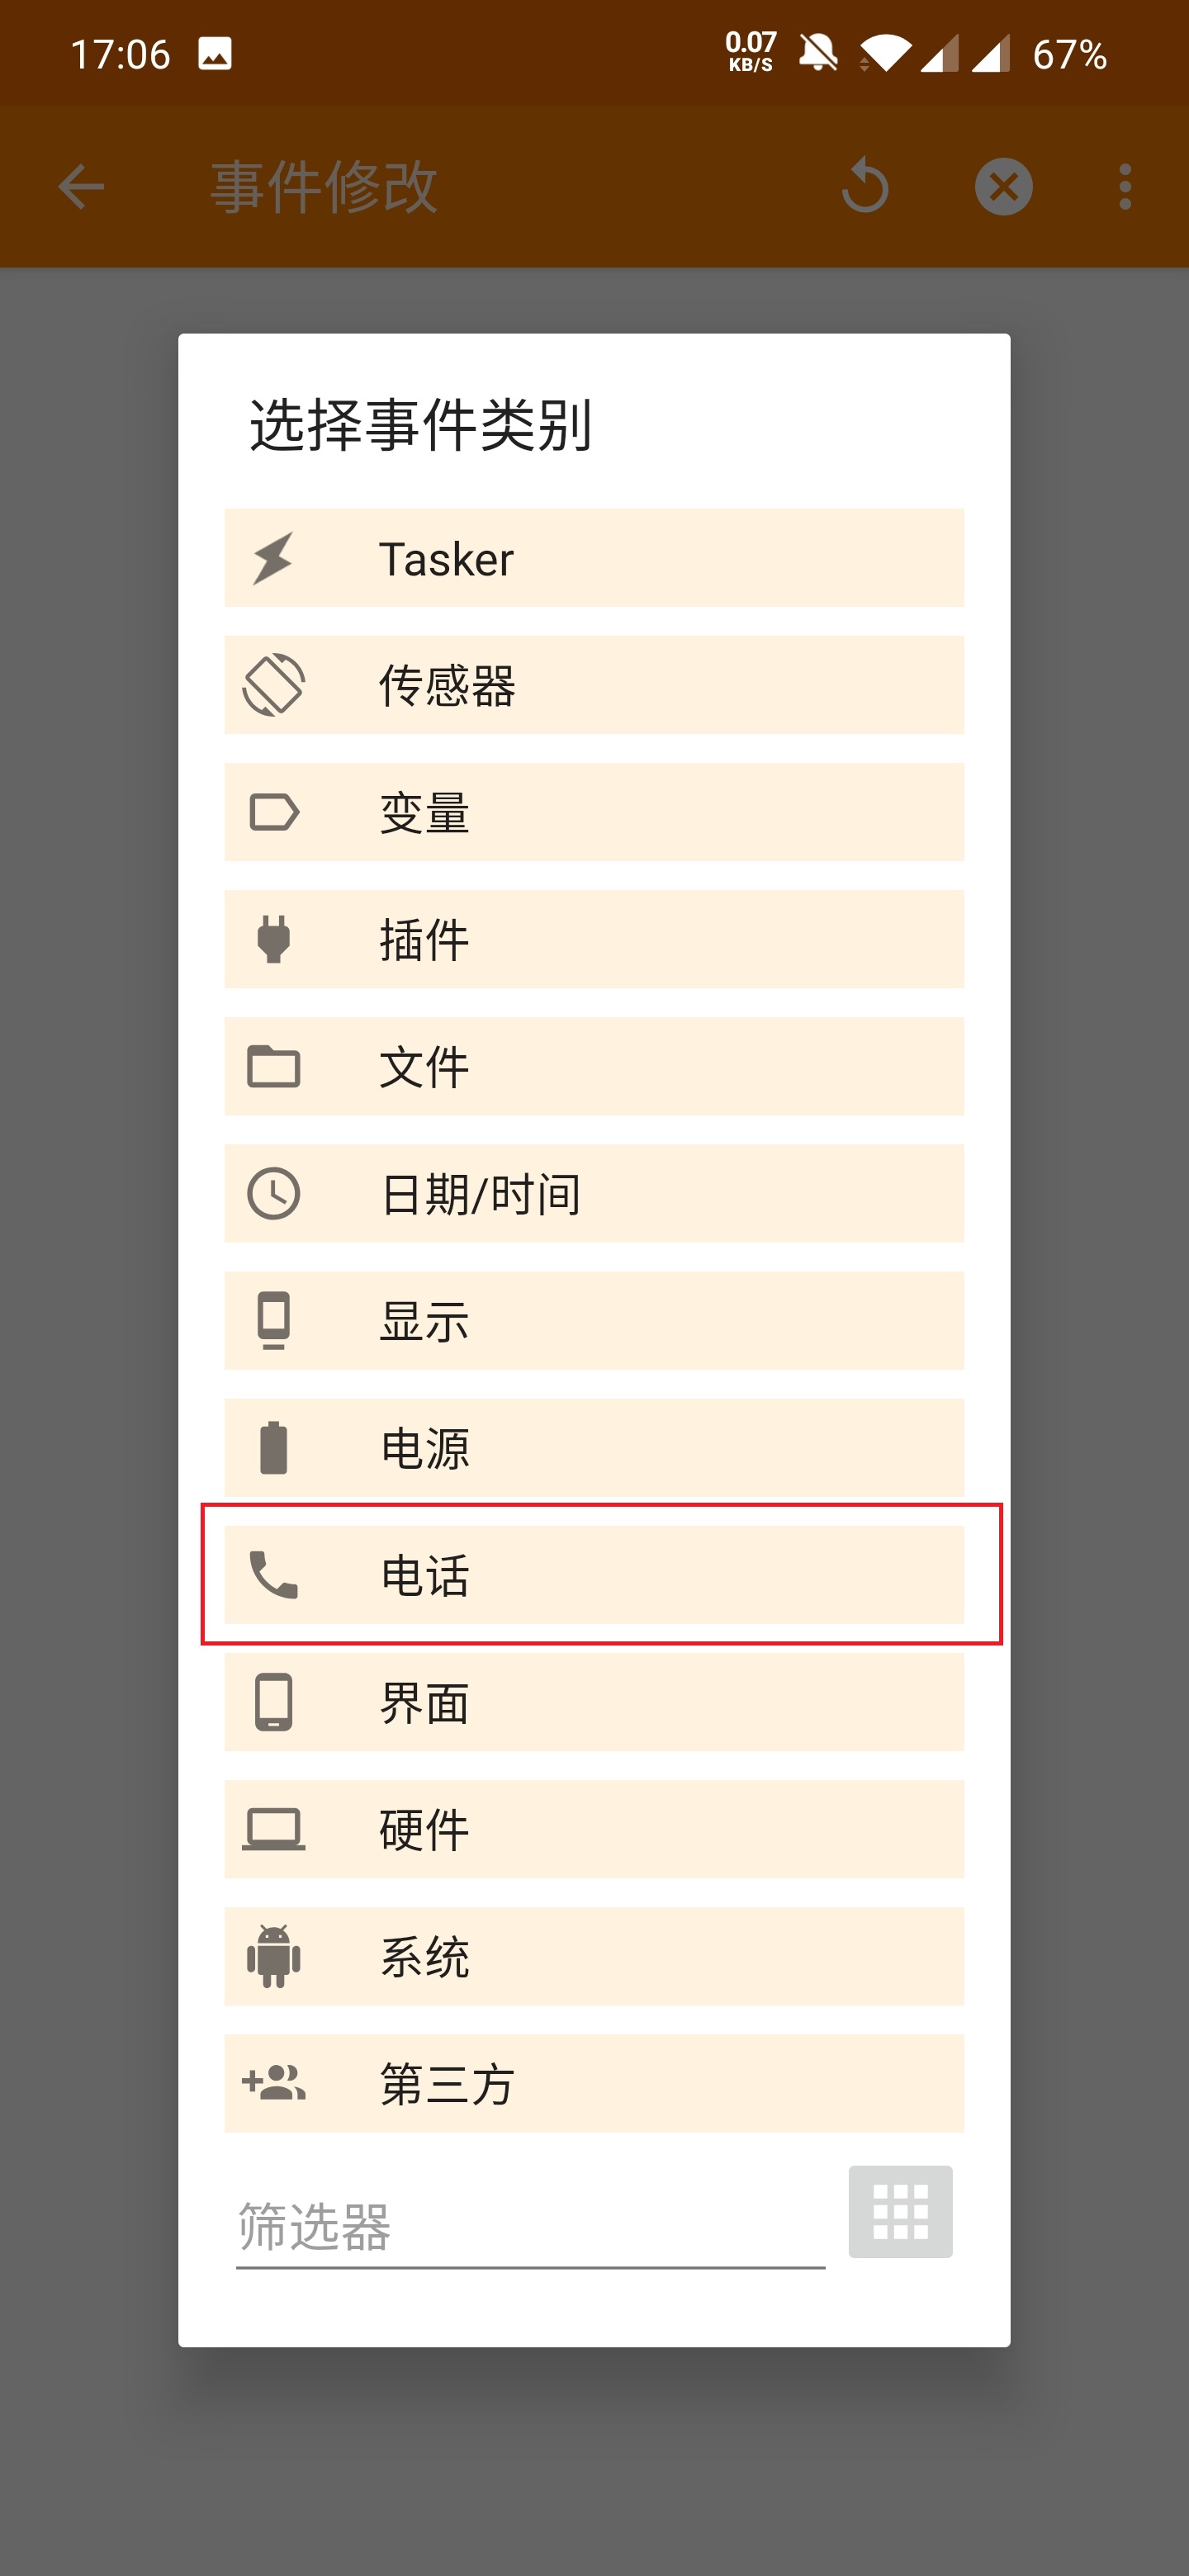This screenshot has height=2576, width=1189.
Task: Tap the screen rotation sensor icon
Action: click(273, 685)
